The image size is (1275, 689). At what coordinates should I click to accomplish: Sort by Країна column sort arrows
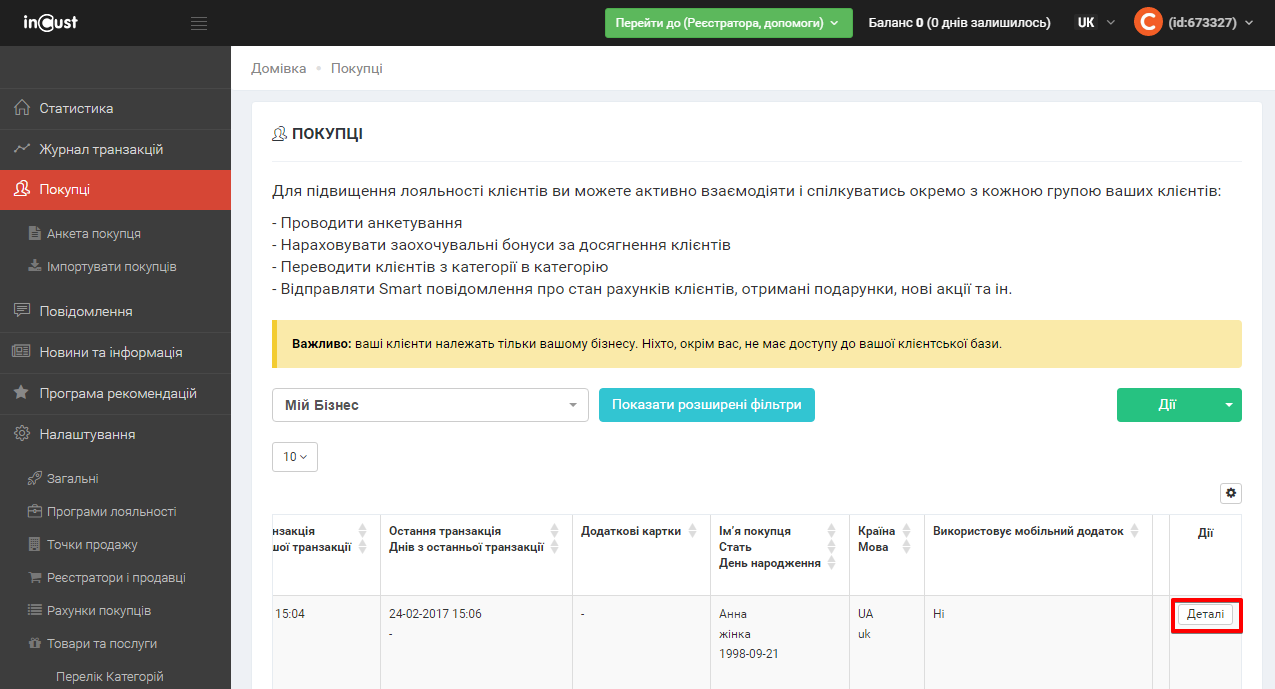906,539
